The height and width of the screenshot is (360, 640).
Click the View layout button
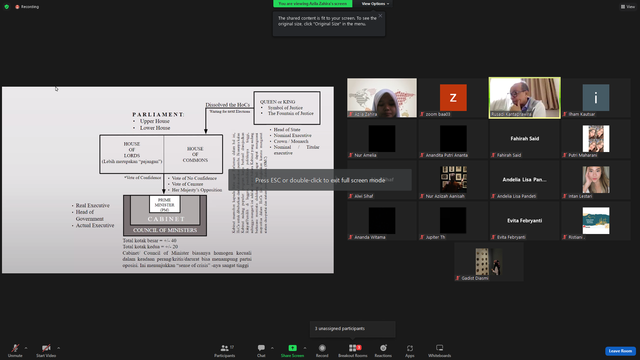[628, 7]
